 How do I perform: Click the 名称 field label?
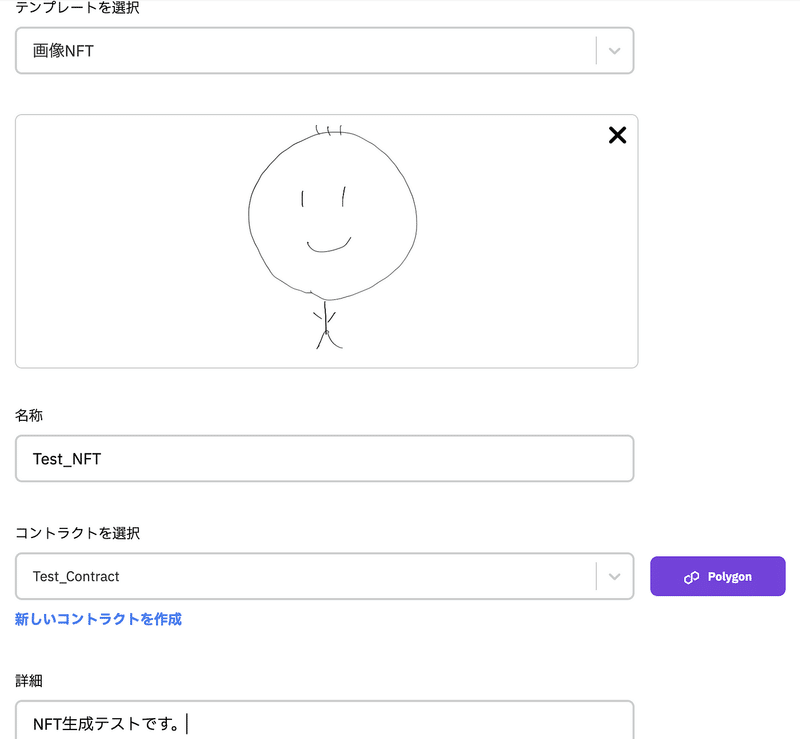click(x=29, y=415)
